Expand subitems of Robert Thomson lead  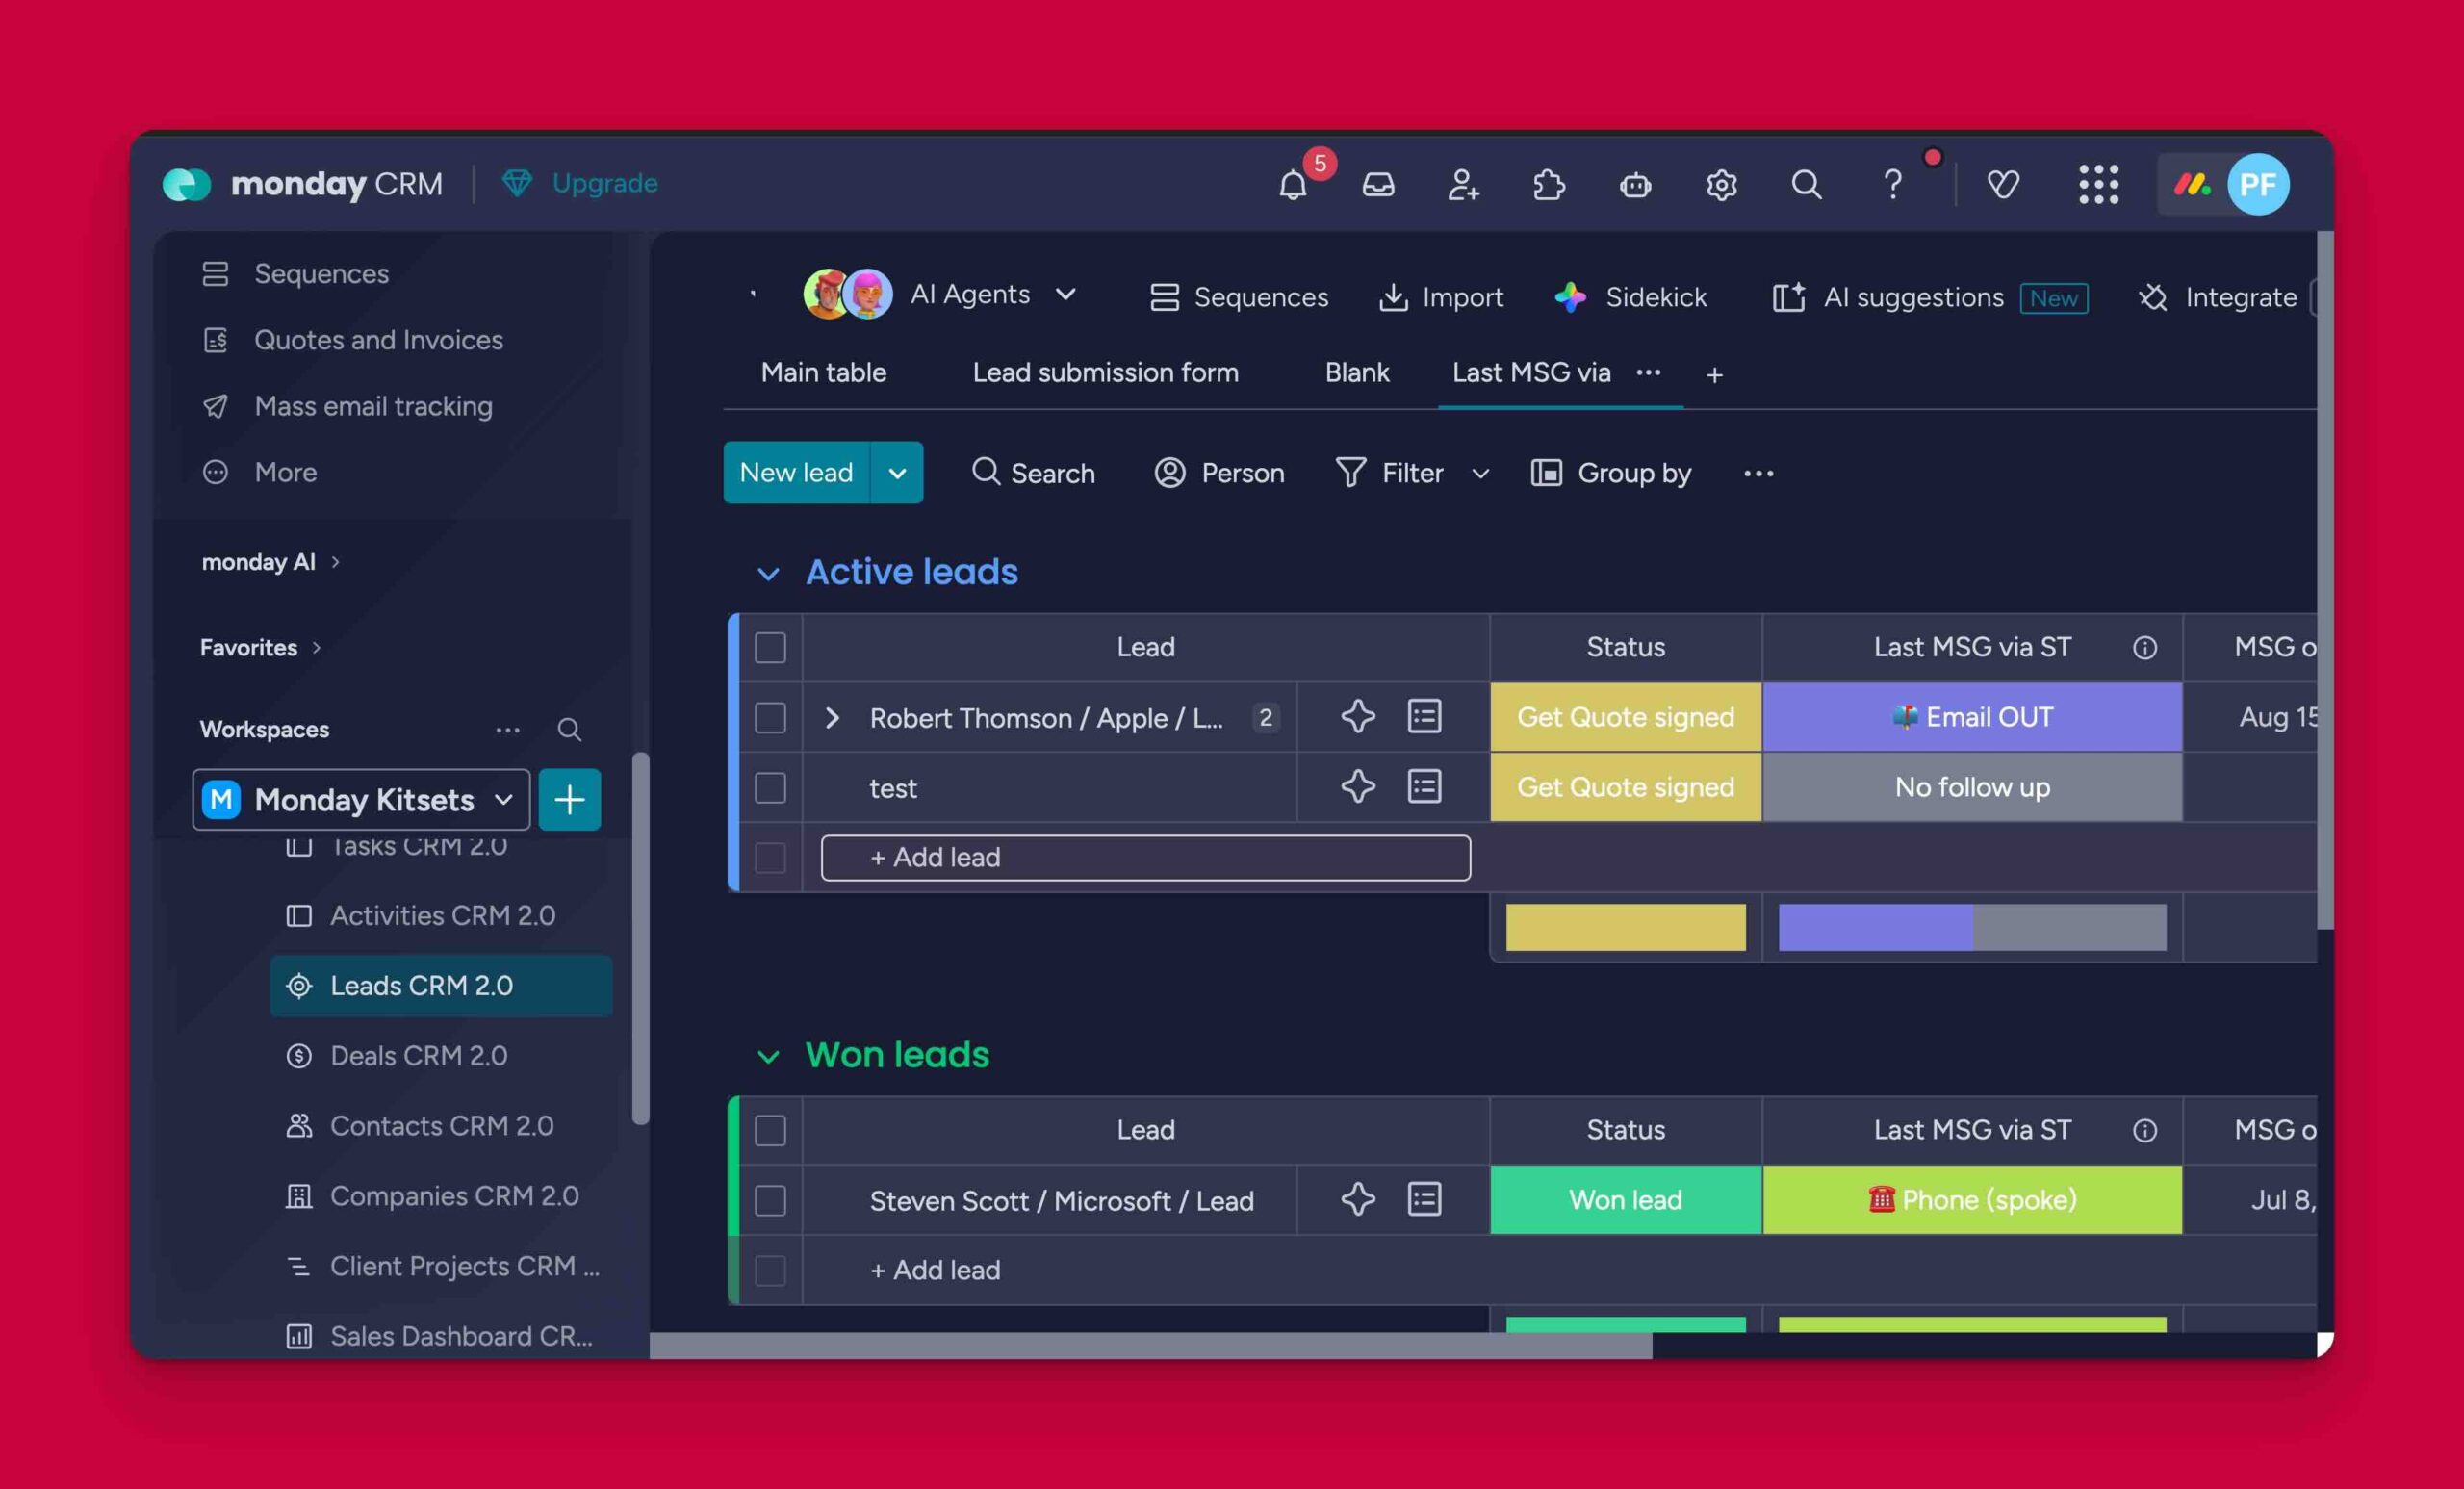point(832,717)
